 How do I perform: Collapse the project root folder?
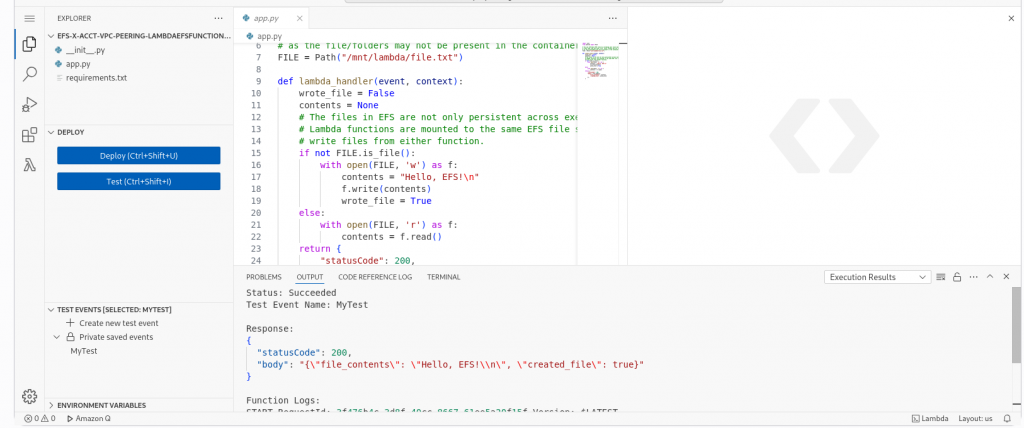[x=52, y=36]
